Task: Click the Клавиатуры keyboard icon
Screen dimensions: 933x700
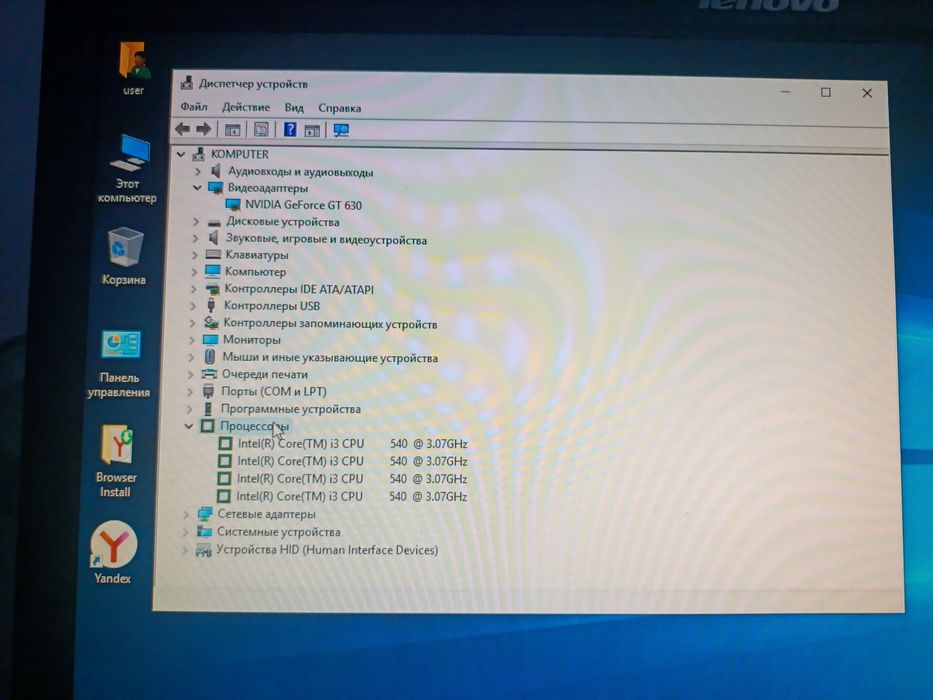Action: tap(213, 255)
